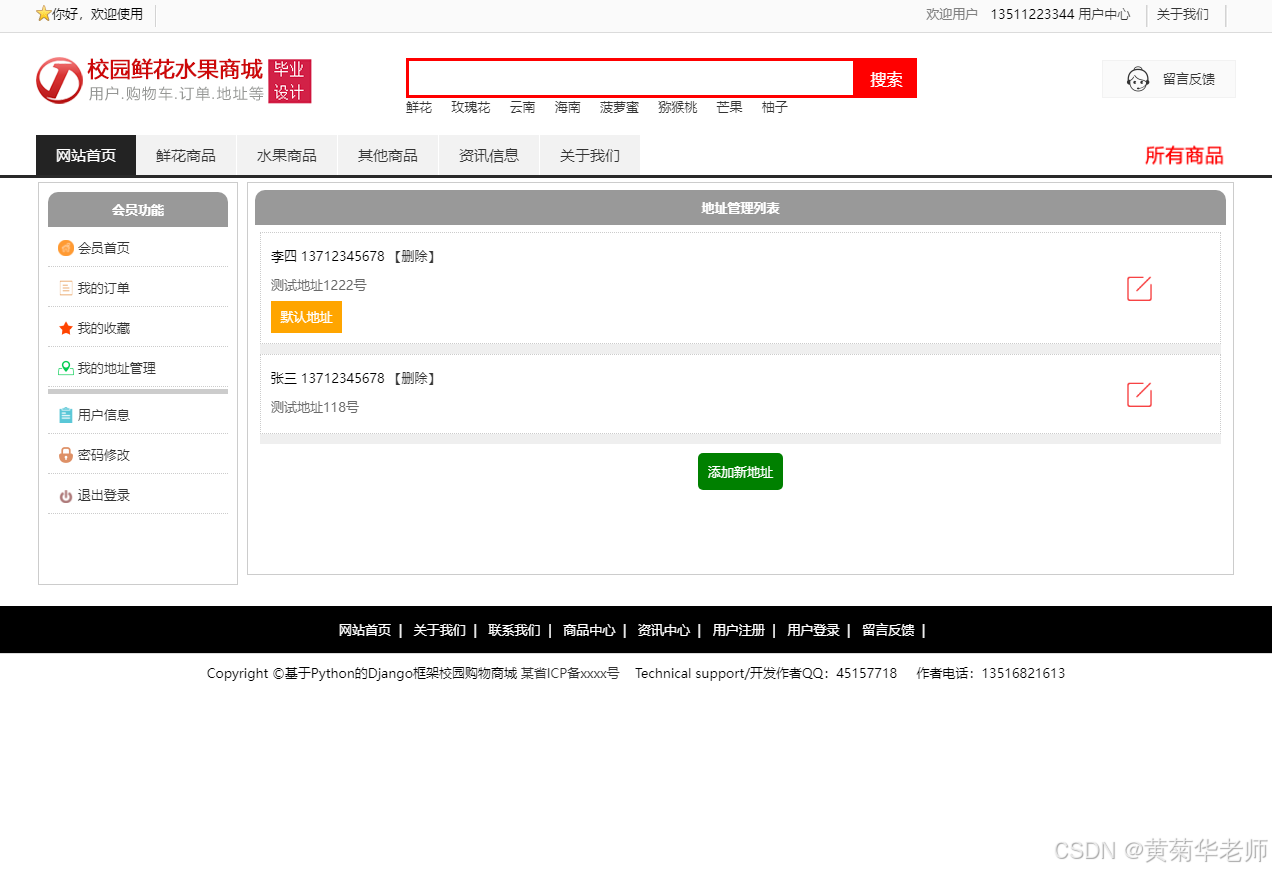The height and width of the screenshot is (872, 1272).
Task: Click the address text 测试地址1222号
Action: point(319,285)
